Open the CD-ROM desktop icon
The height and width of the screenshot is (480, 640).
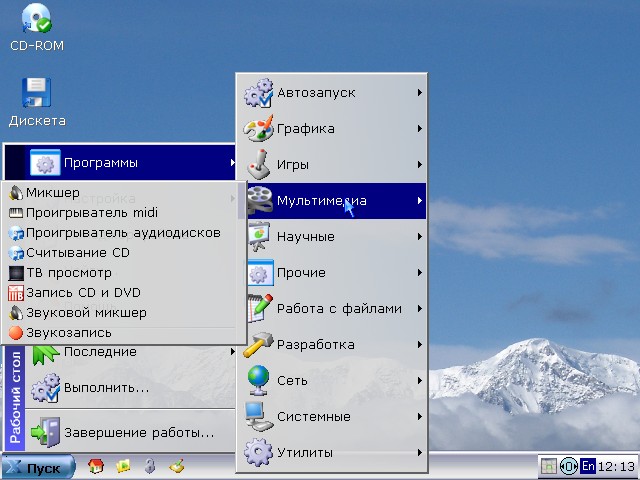pos(36,28)
